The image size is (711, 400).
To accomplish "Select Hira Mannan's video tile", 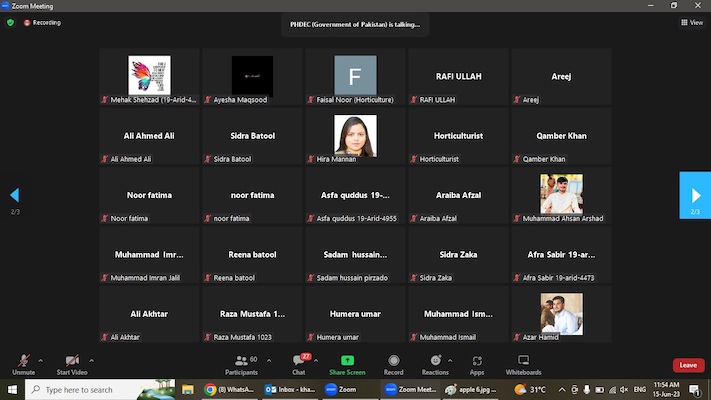I will [x=355, y=135].
